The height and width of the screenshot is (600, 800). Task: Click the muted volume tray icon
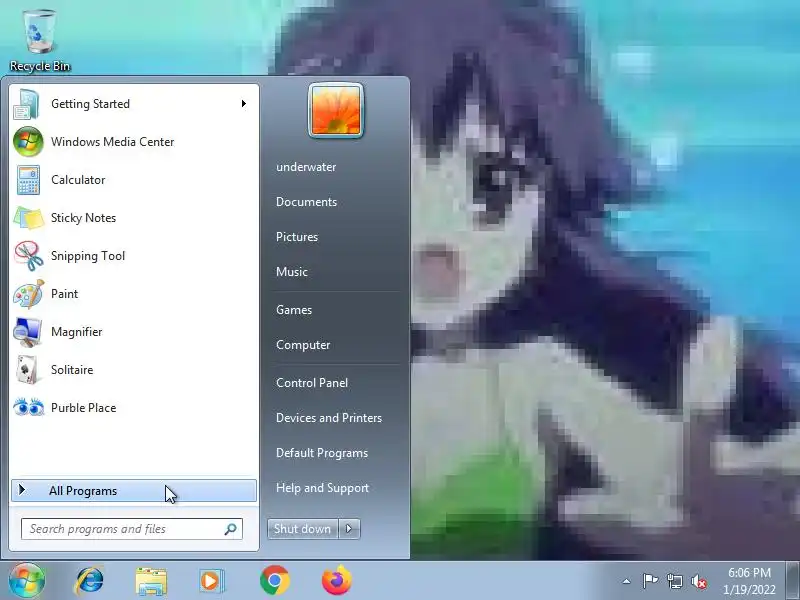point(699,581)
